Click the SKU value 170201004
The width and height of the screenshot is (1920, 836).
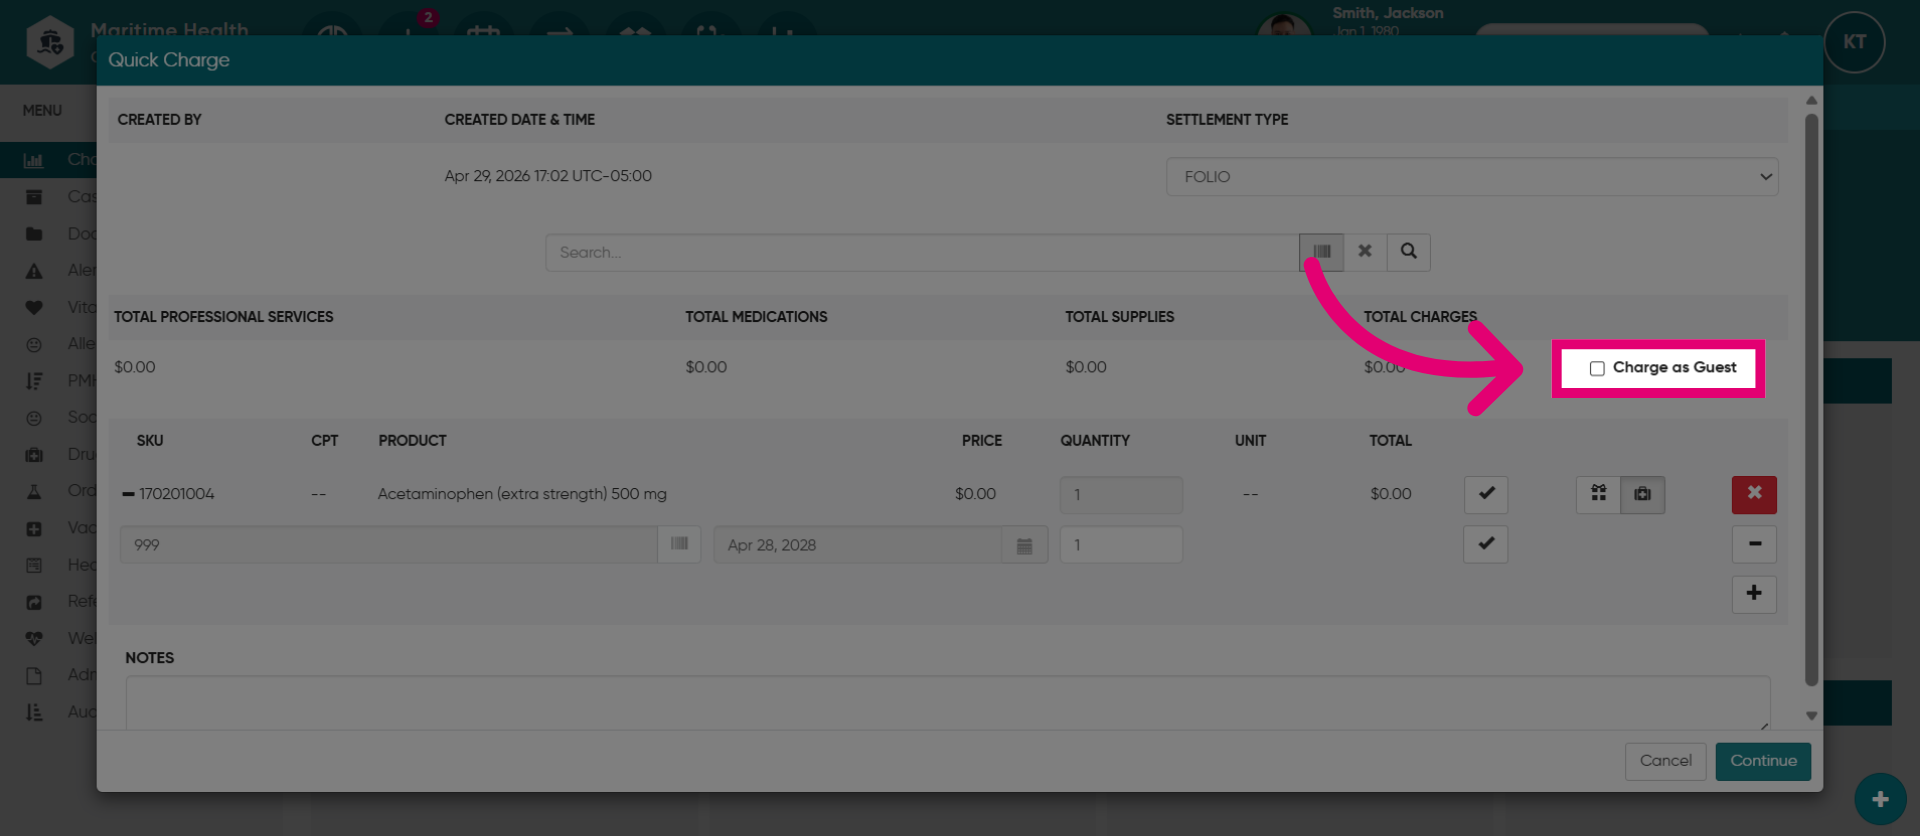coord(176,494)
